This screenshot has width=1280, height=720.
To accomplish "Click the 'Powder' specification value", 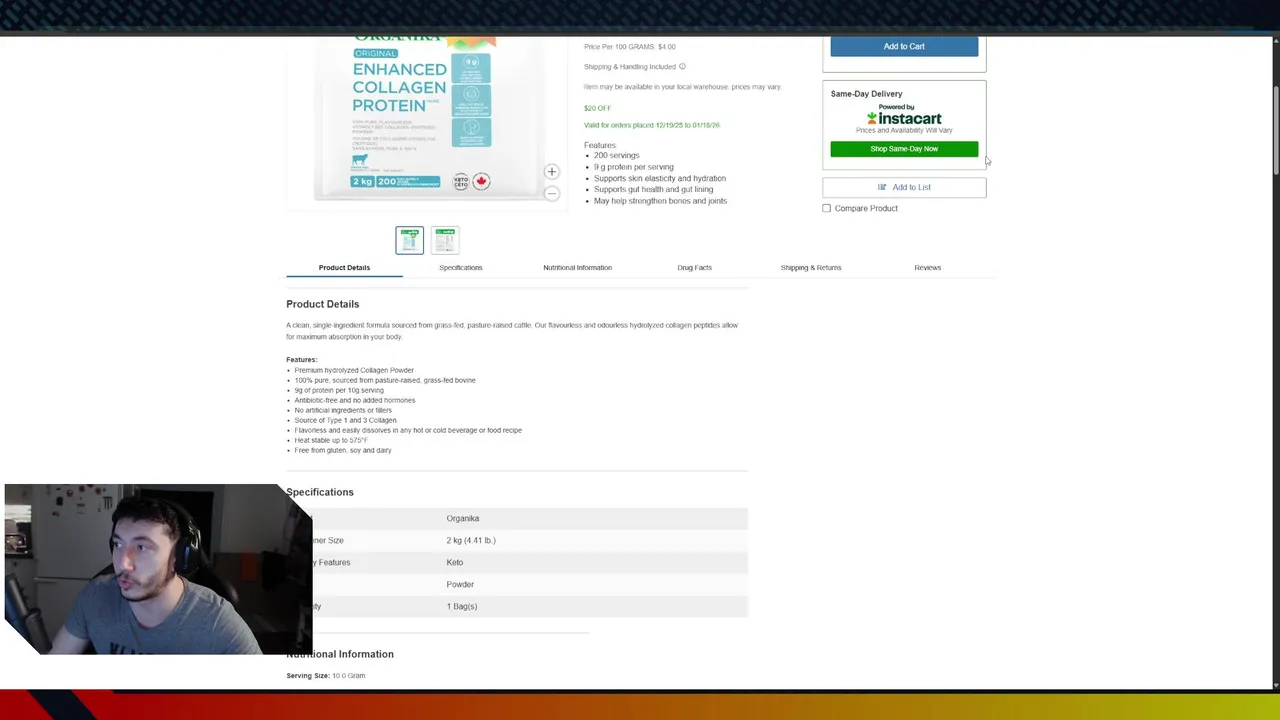I will (460, 584).
